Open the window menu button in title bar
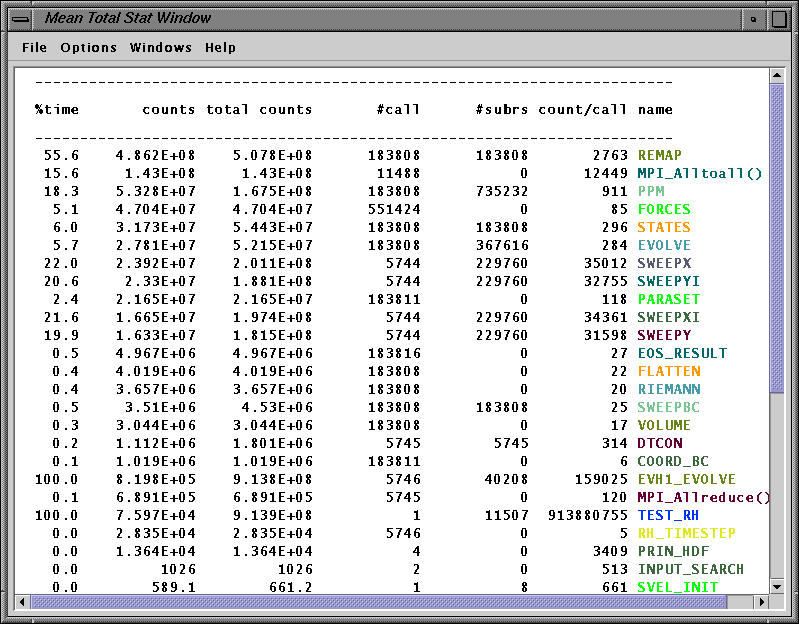This screenshot has height=624, width=799. [x=20, y=19]
